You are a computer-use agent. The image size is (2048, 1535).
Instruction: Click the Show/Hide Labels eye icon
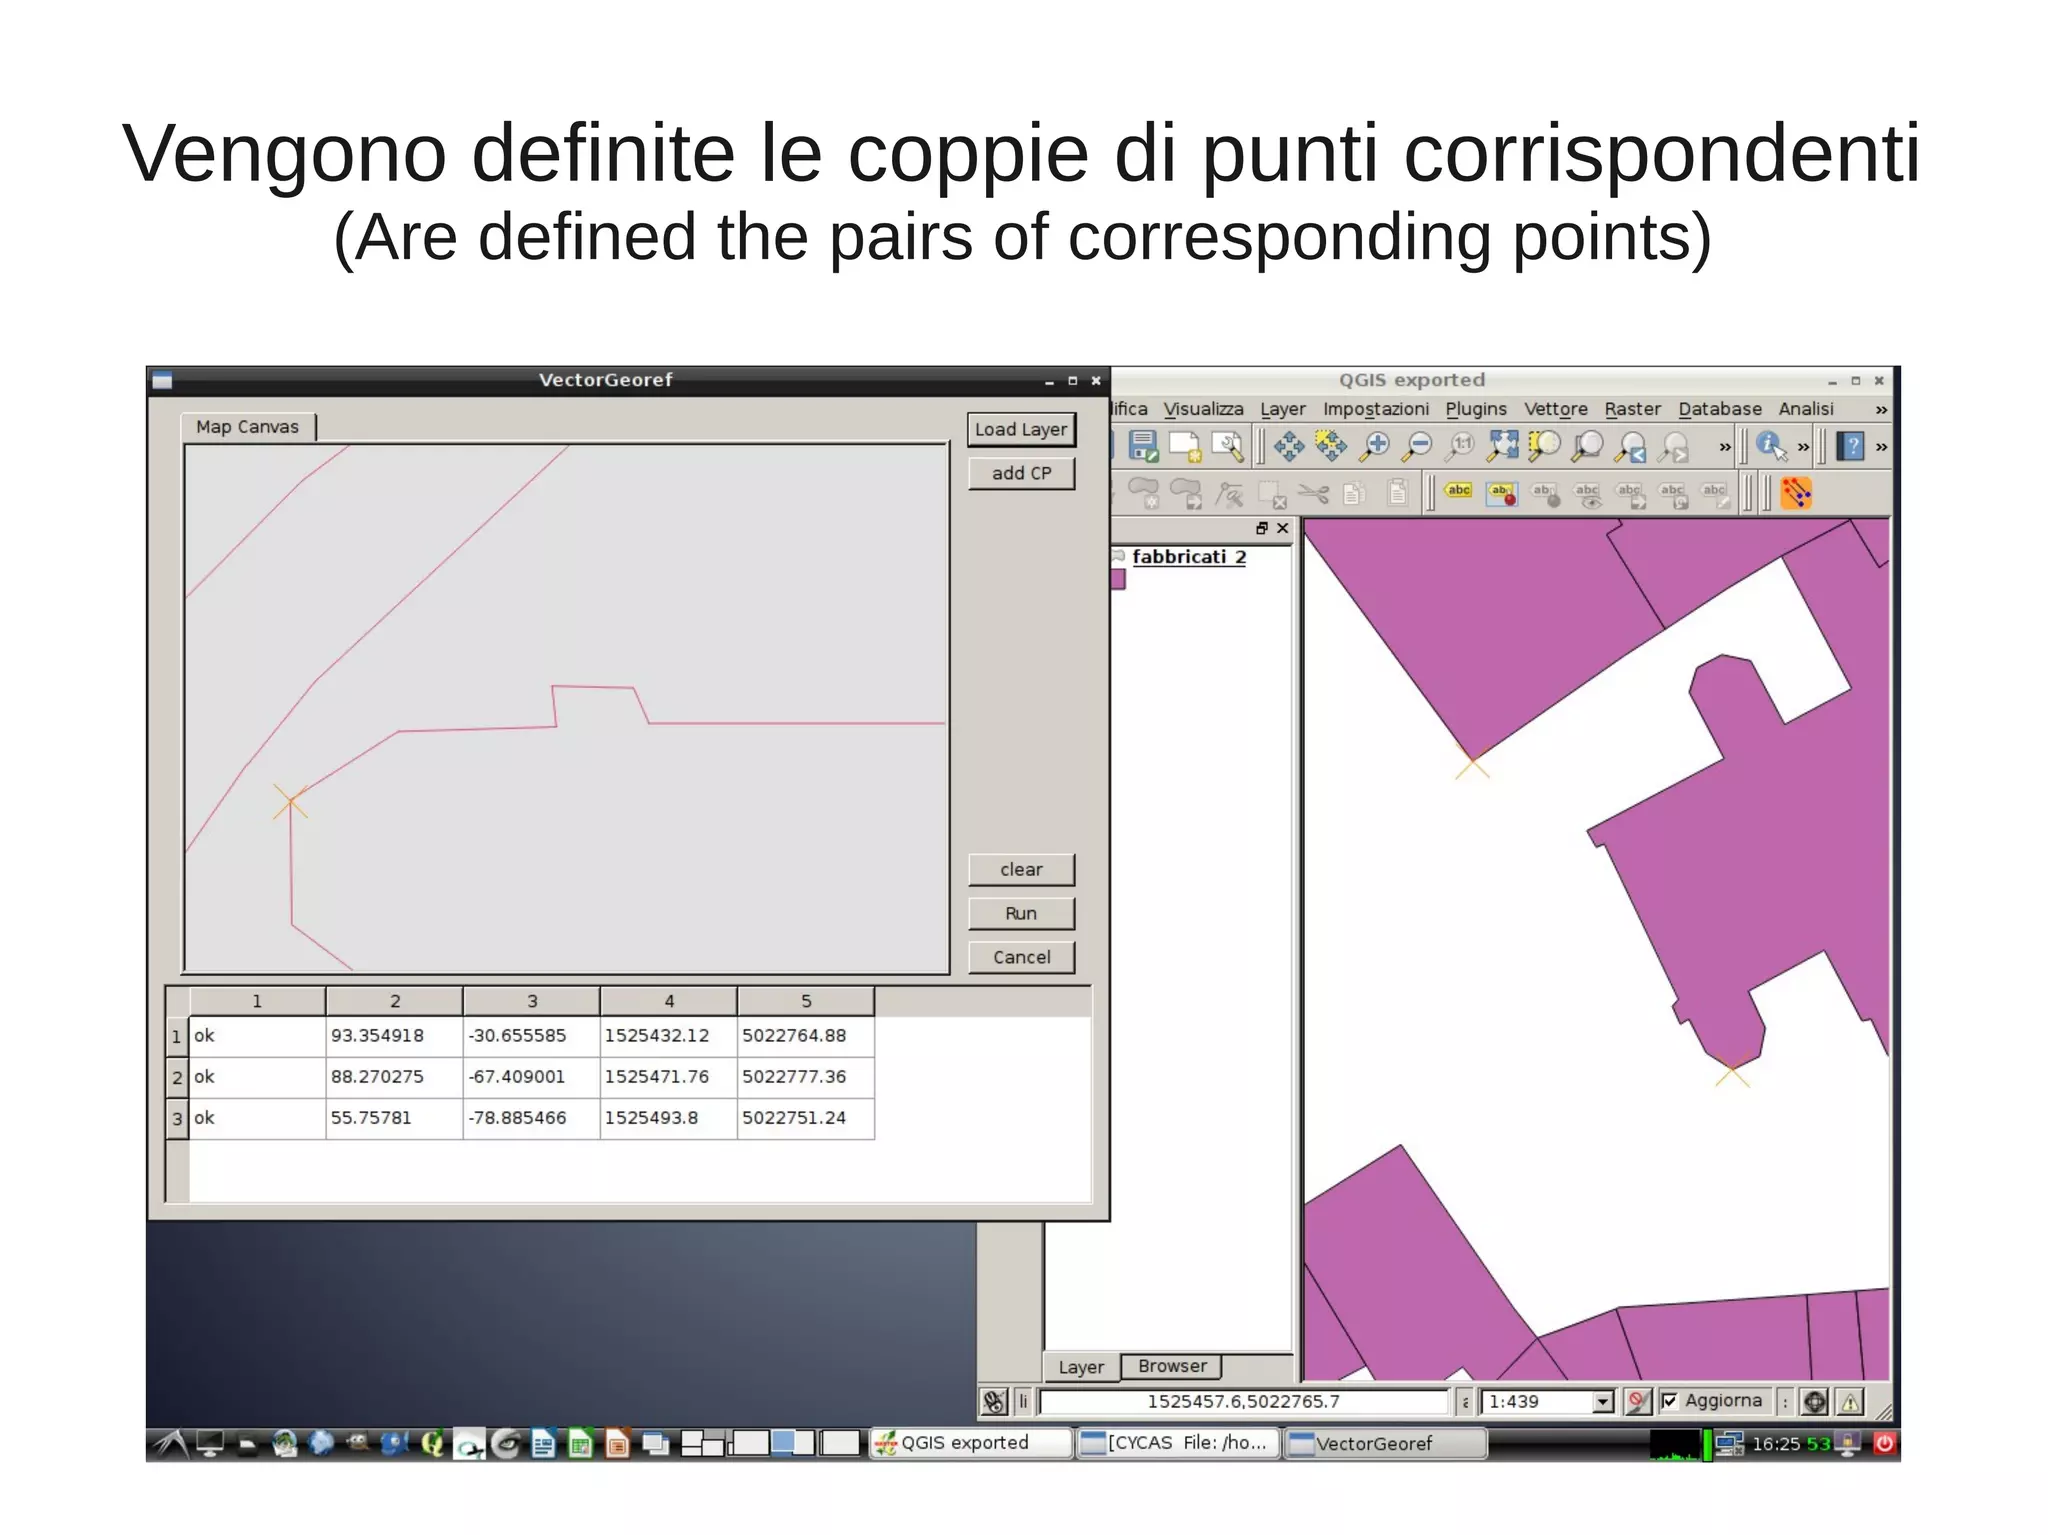(1588, 493)
